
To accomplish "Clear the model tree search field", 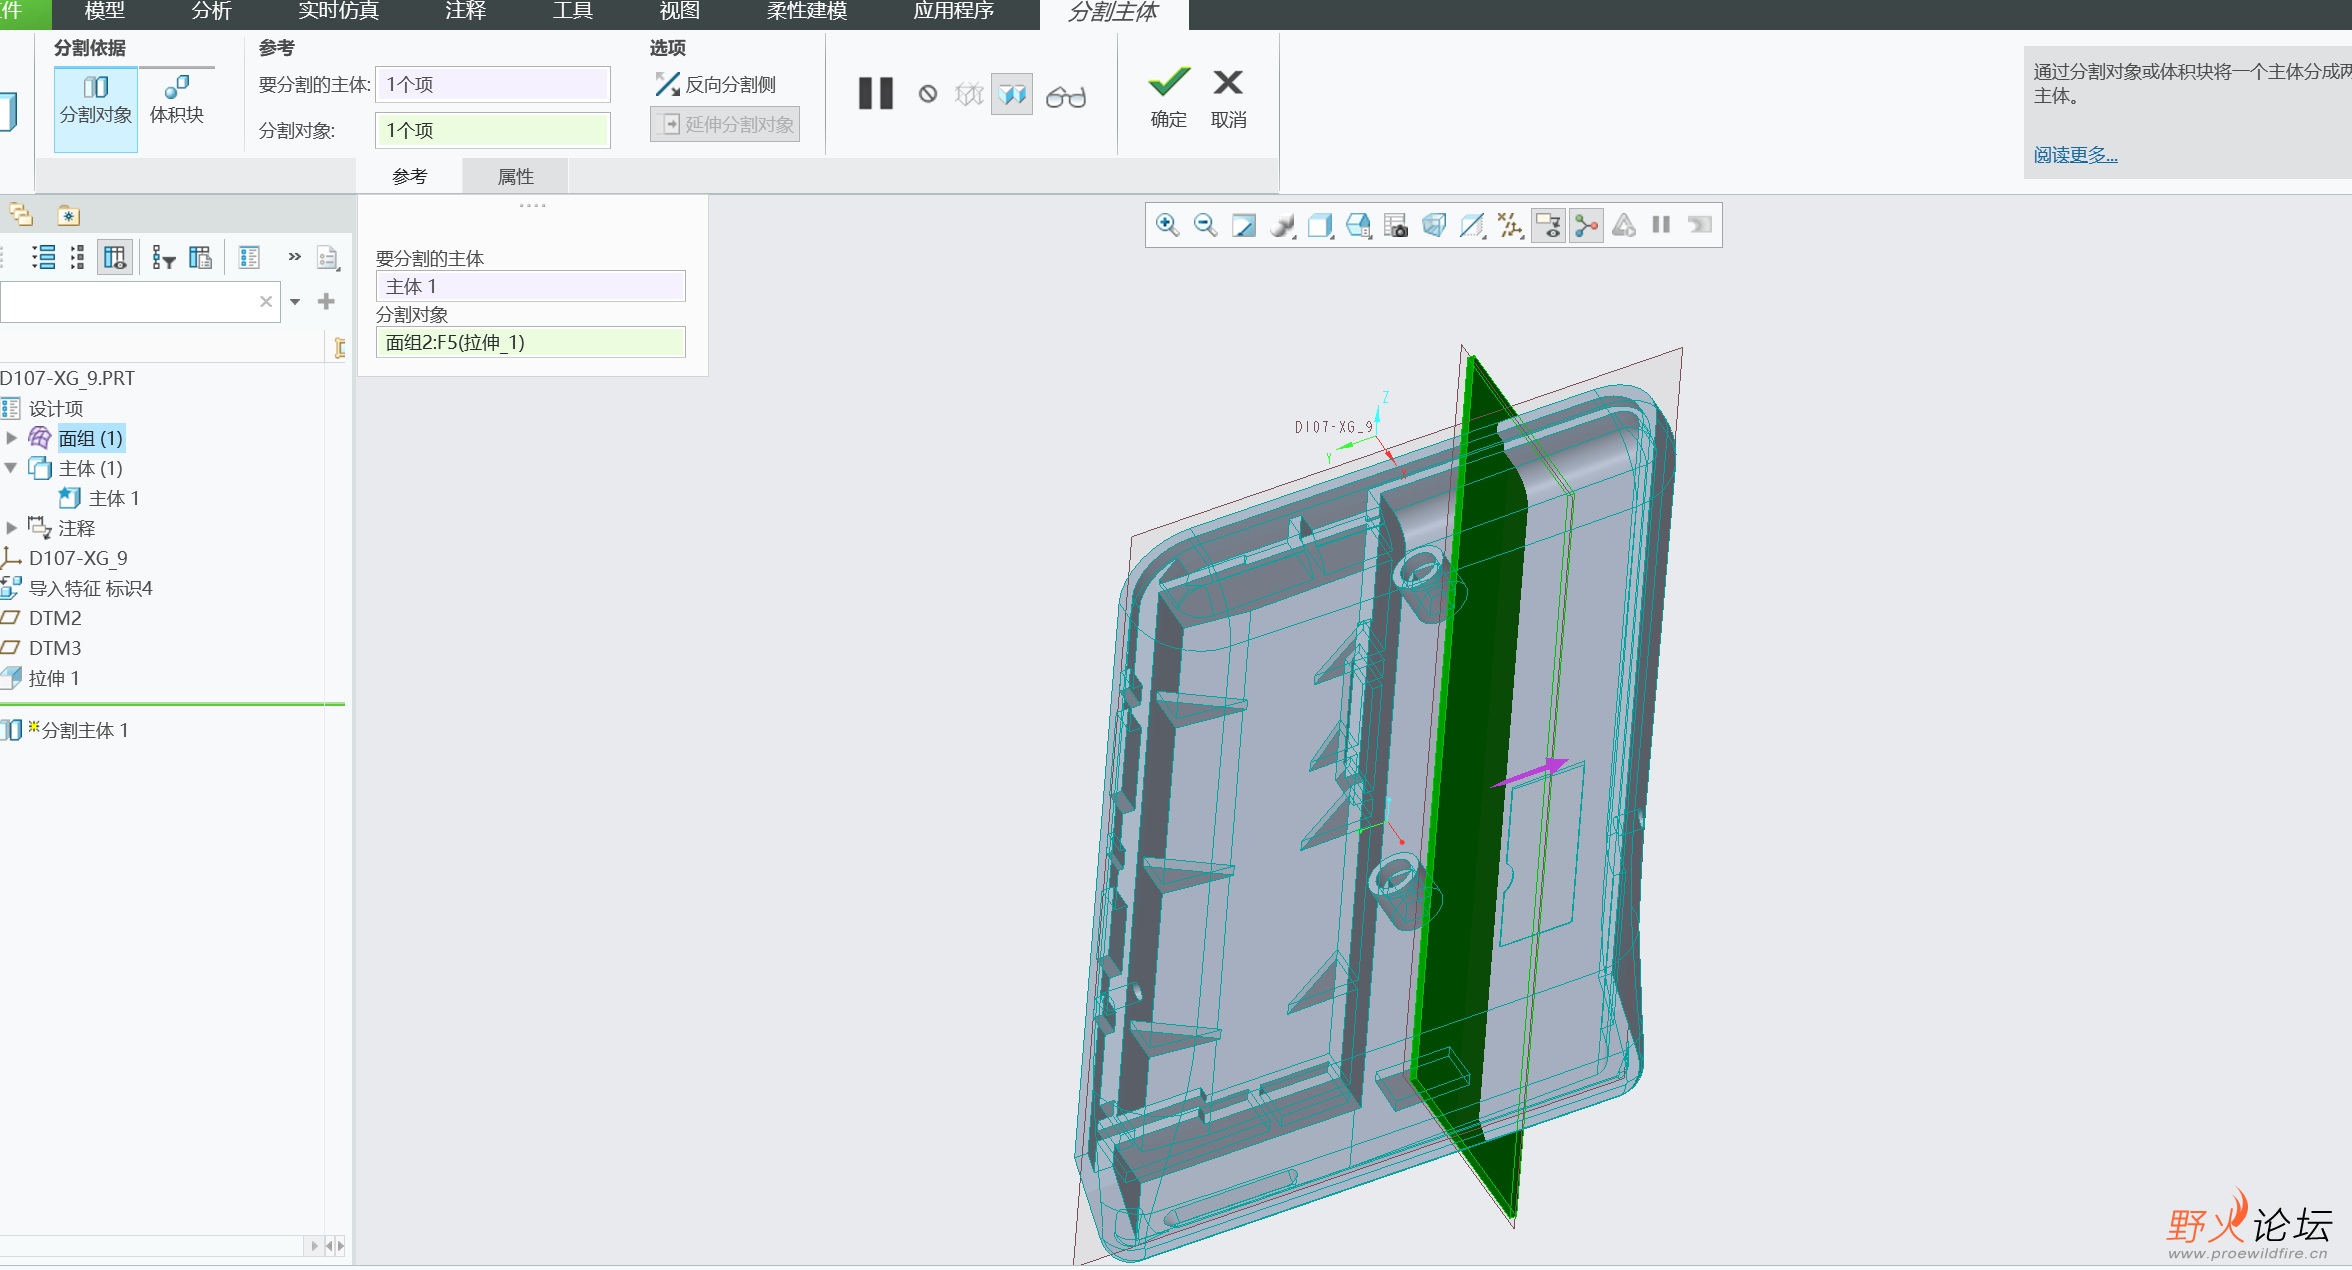I will click(x=266, y=302).
